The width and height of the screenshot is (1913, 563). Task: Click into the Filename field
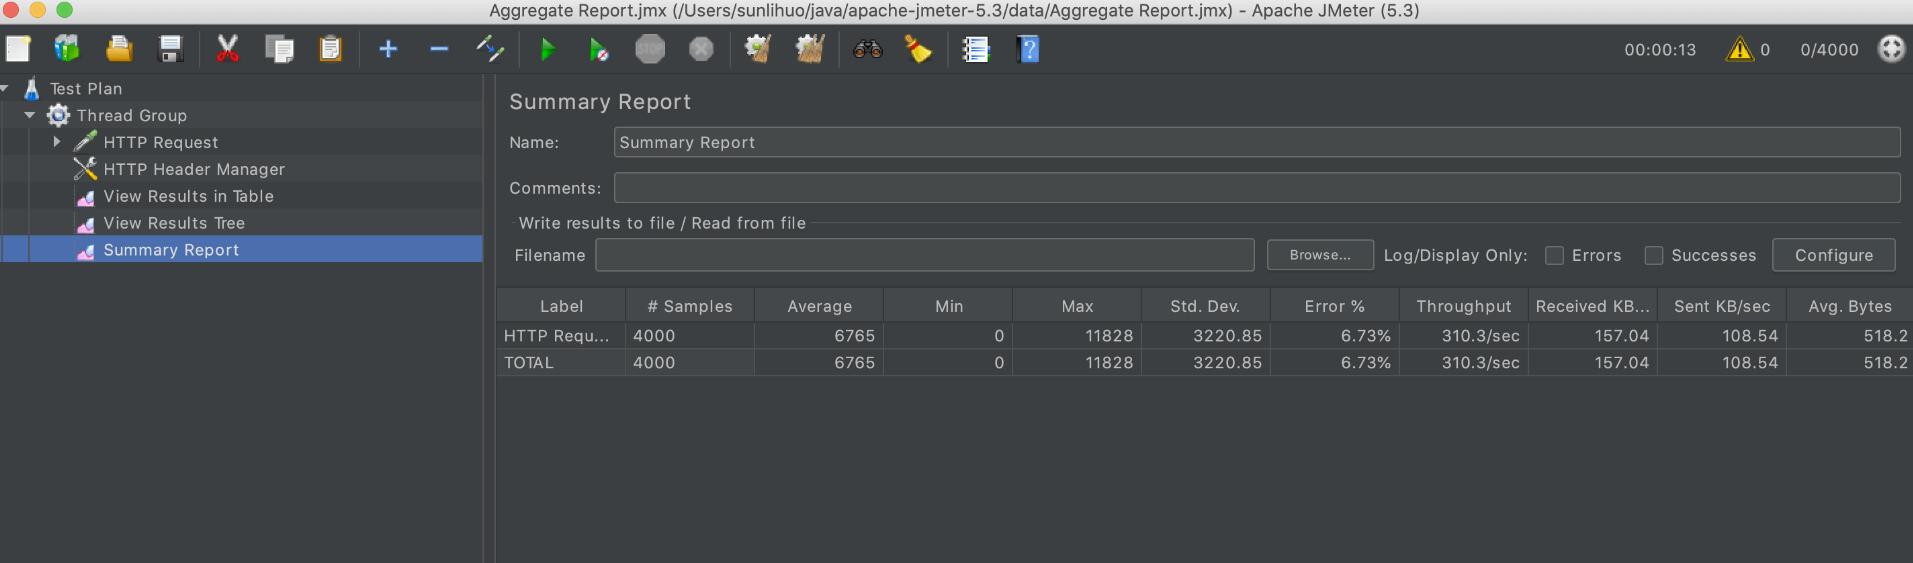tap(925, 255)
